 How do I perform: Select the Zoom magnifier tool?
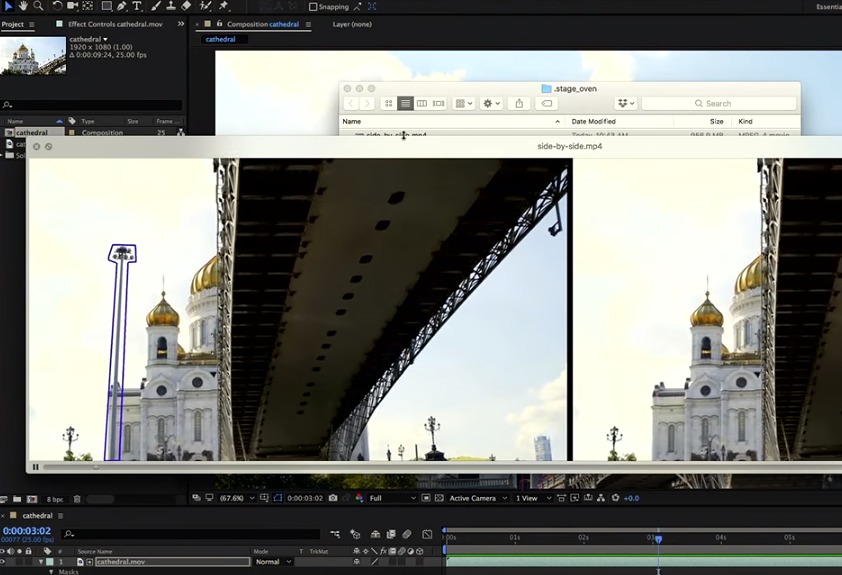pos(38,6)
